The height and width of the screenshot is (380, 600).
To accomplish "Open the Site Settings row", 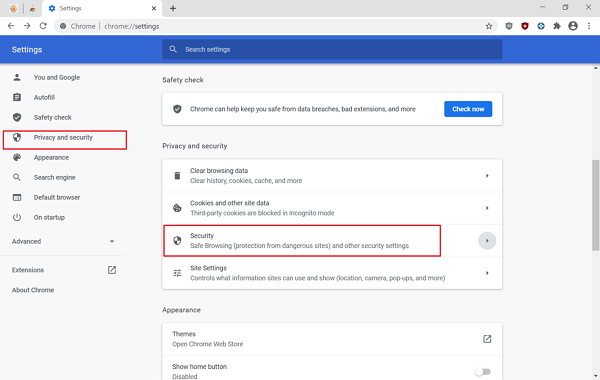I will tap(332, 273).
